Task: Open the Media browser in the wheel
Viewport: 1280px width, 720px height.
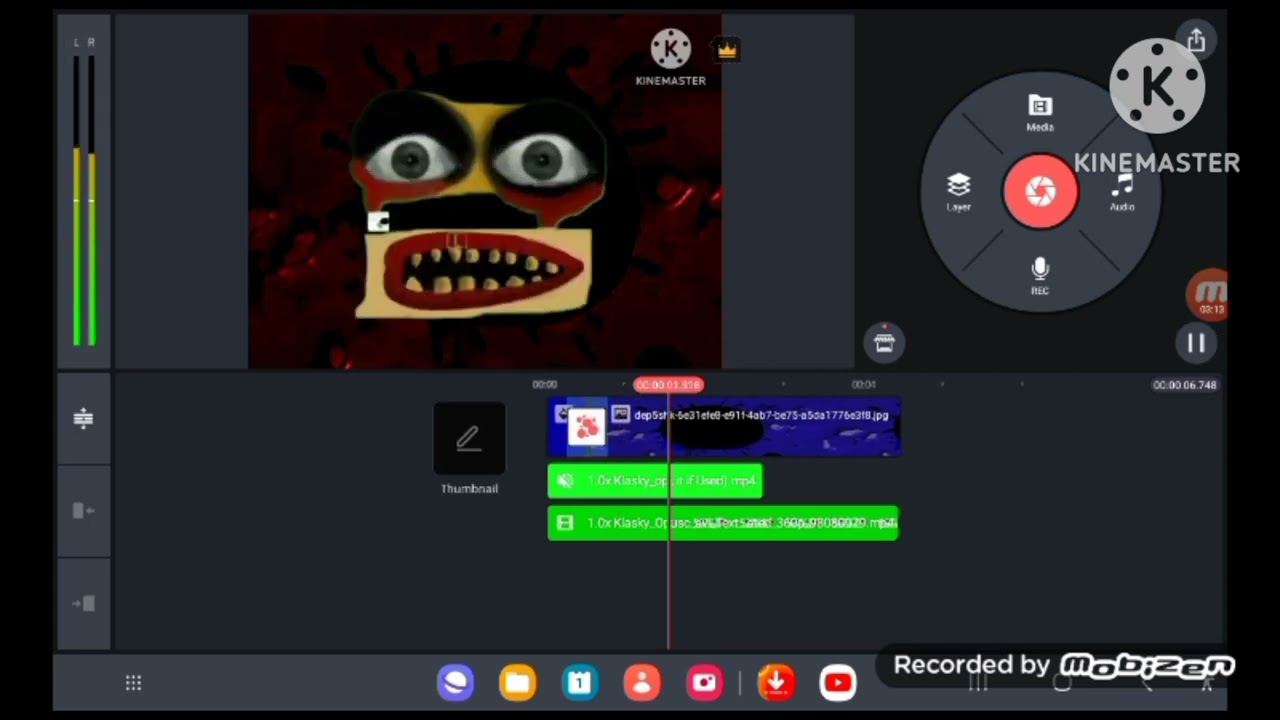Action: click(1040, 113)
